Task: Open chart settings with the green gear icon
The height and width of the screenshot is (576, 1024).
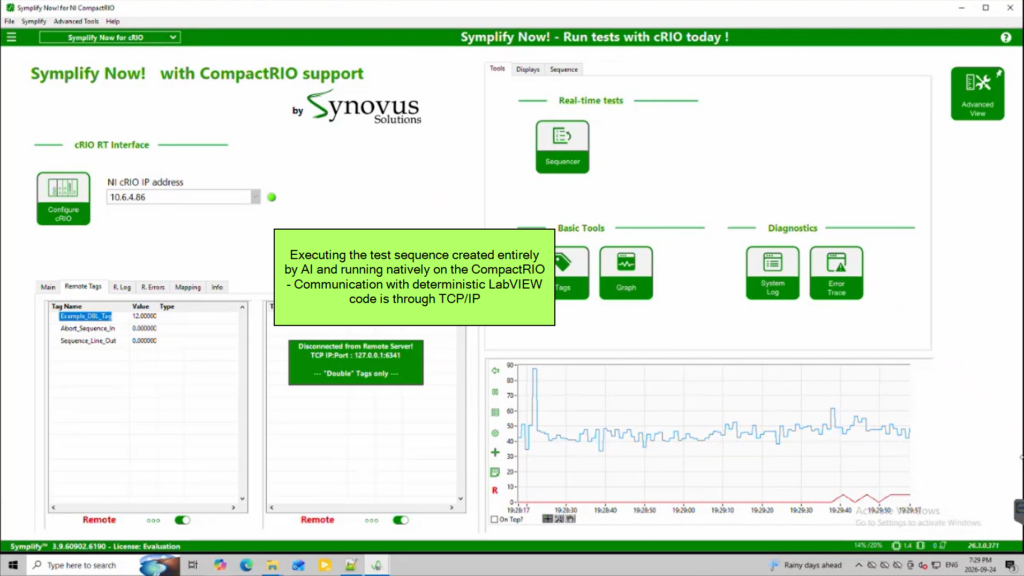Action: [495, 433]
